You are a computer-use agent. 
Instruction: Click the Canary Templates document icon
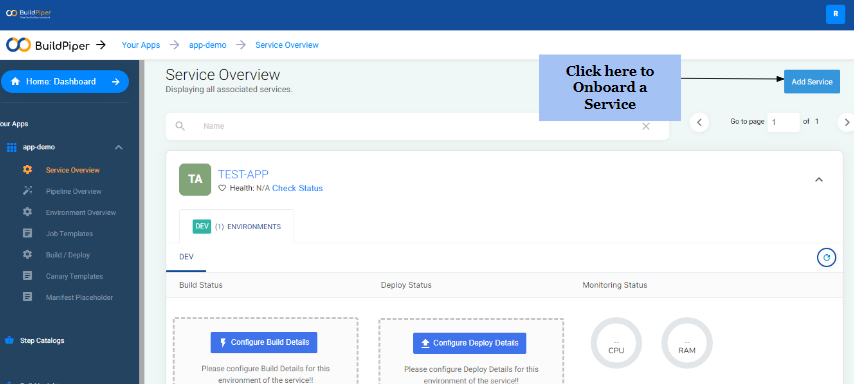coord(27,276)
